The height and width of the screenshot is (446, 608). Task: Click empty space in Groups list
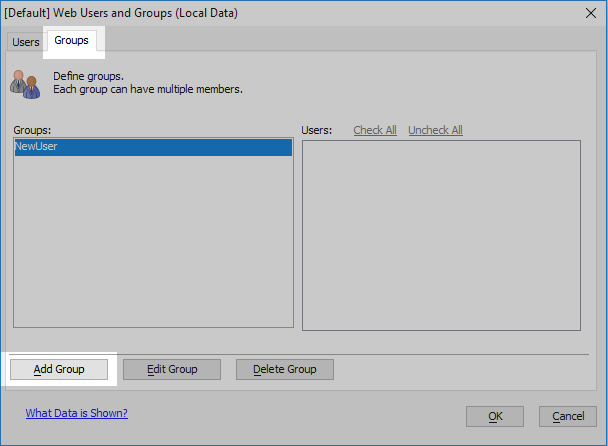coord(153,240)
